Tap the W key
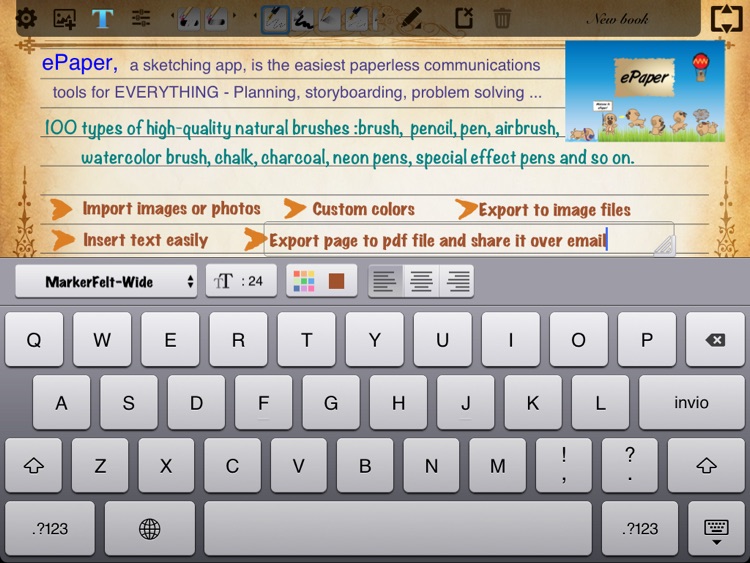The height and width of the screenshot is (563, 750). pos(102,340)
